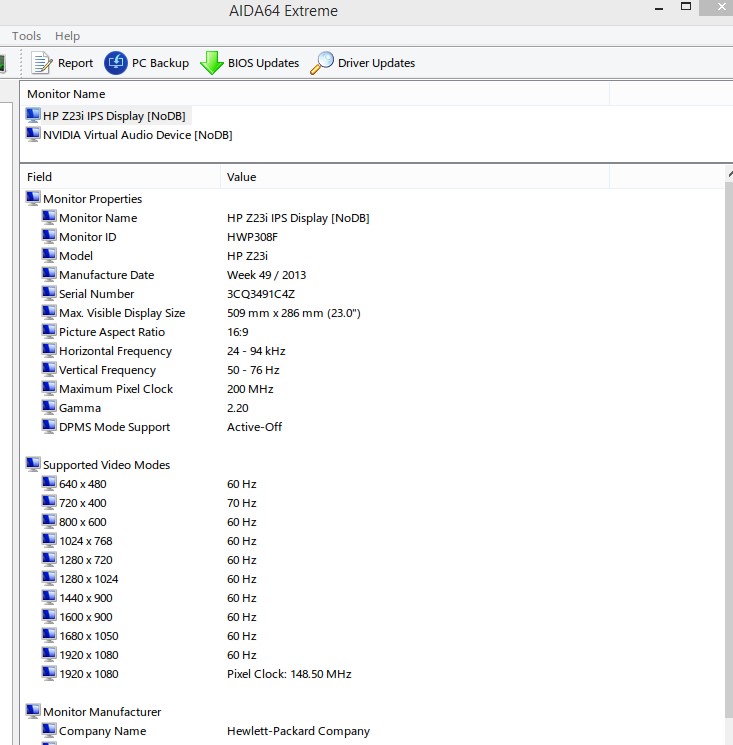Click the Supported Video Modes section icon

(33, 465)
